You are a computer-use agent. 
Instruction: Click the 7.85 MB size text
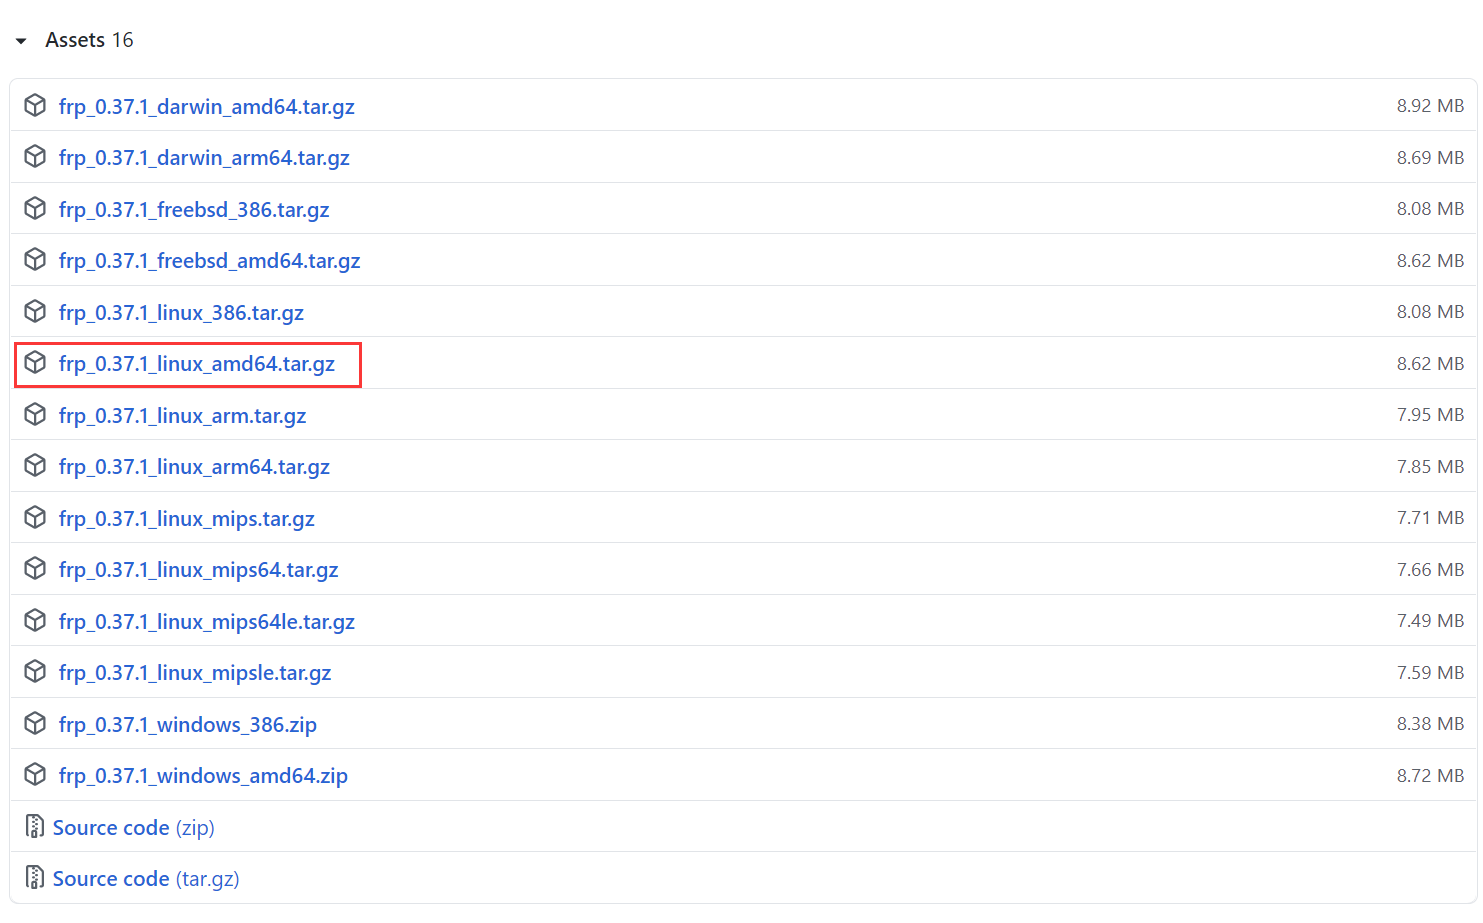pyautogui.click(x=1430, y=467)
